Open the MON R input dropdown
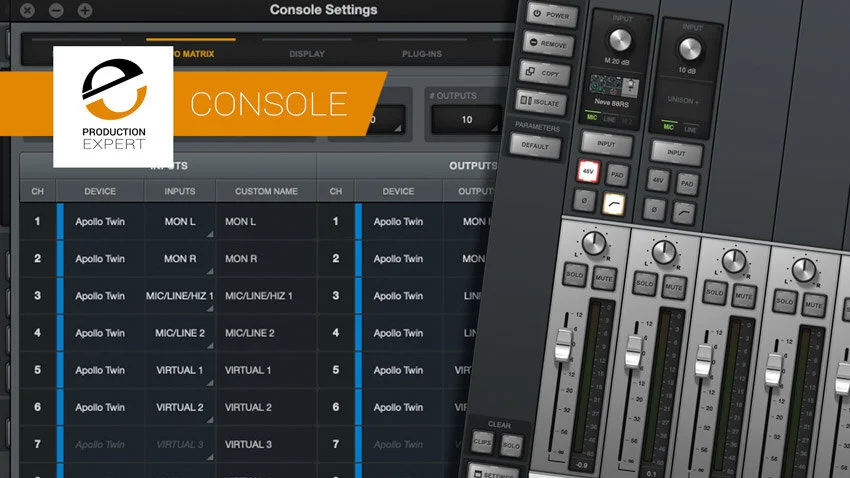 [x=180, y=259]
